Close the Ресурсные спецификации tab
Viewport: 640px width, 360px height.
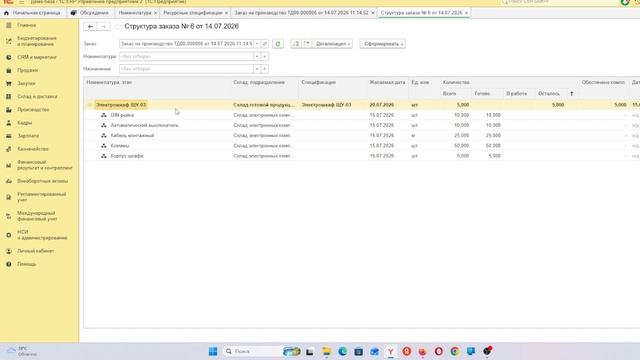(x=227, y=13)
